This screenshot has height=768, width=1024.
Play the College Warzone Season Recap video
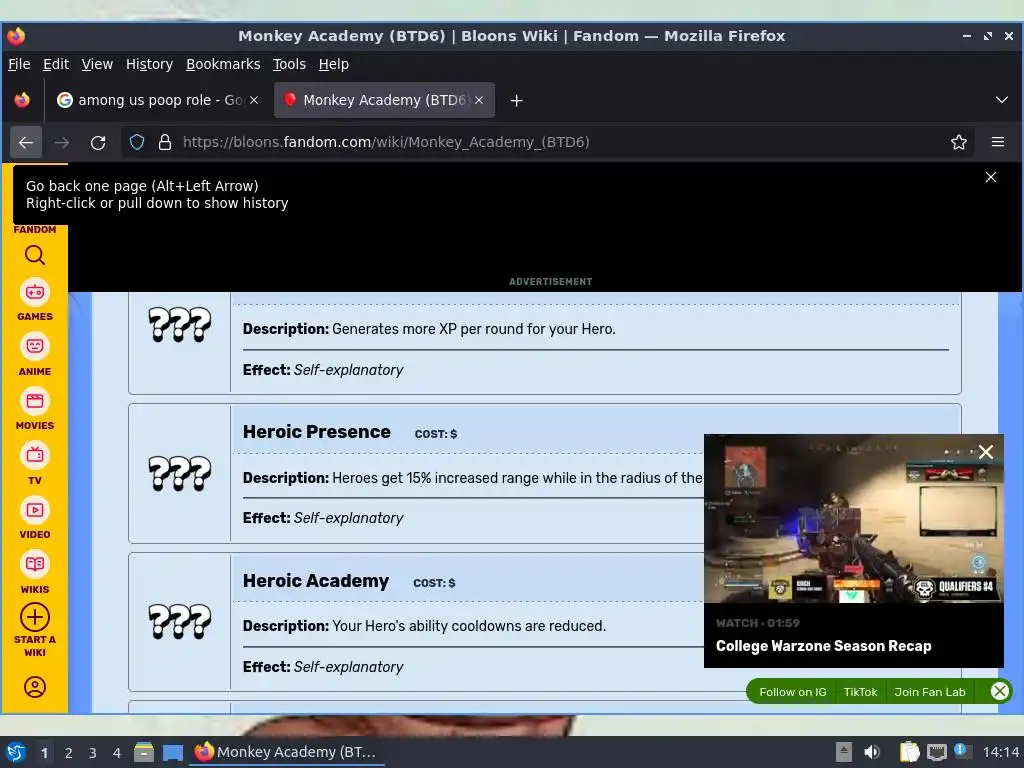coord(854,519)
